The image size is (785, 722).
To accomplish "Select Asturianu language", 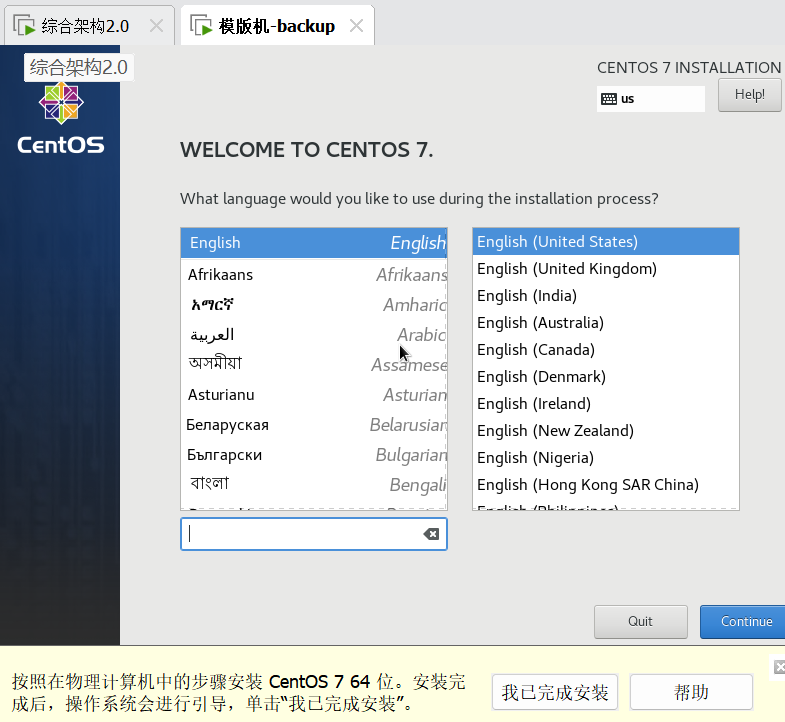I will click(x=314, y=395).
